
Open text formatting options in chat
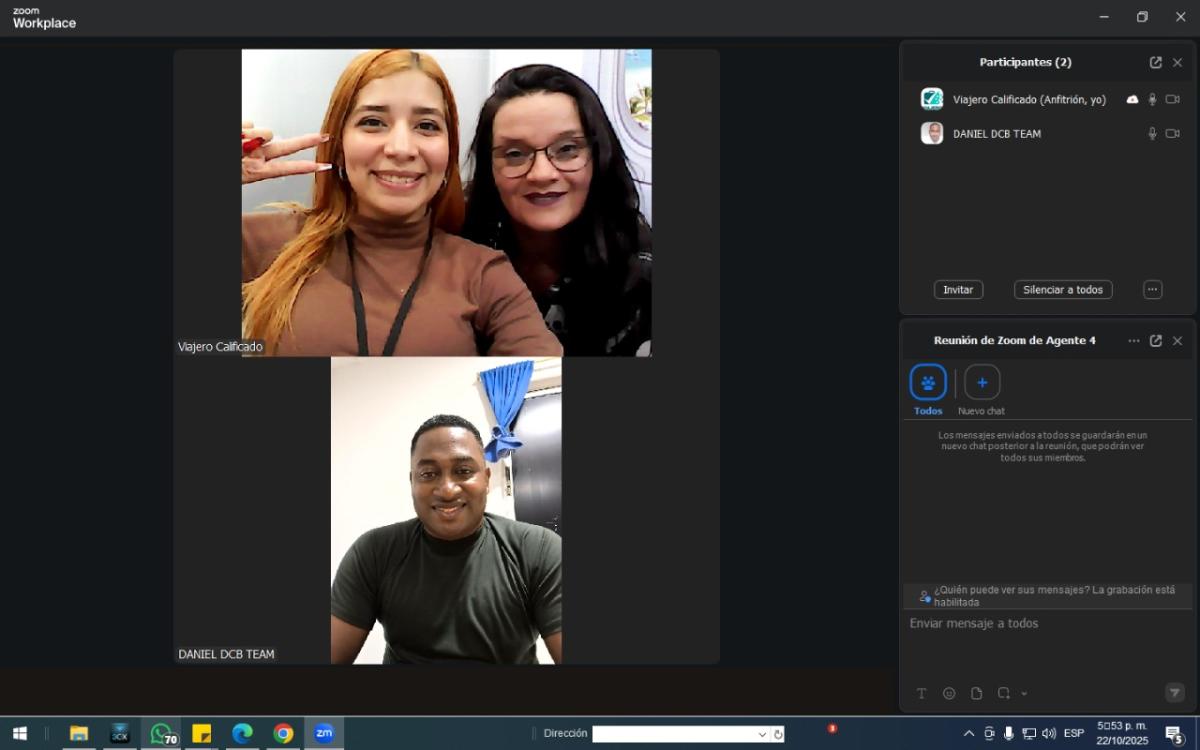921,693
